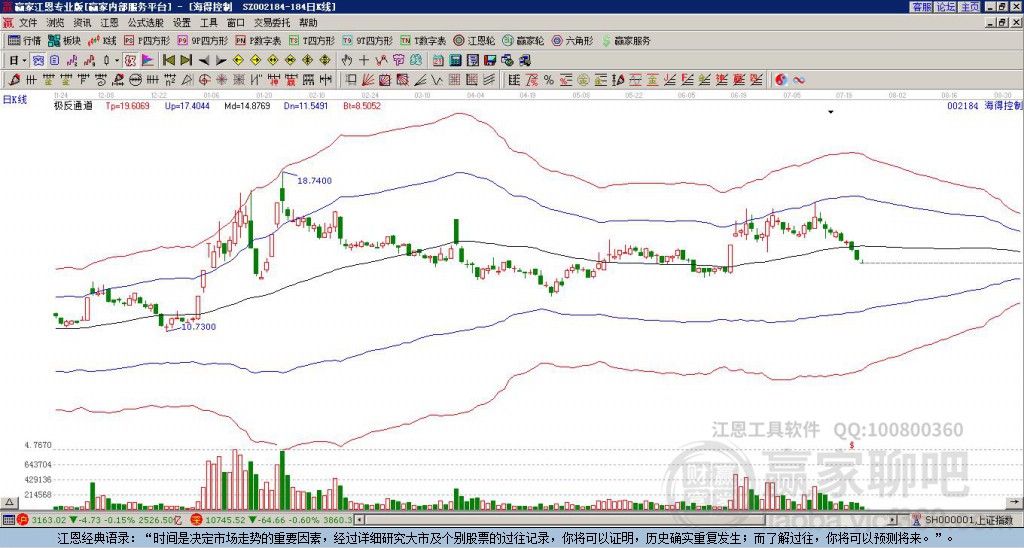
Task: Click the yin-yang taiji icon
Action: [x=780, y=80]
